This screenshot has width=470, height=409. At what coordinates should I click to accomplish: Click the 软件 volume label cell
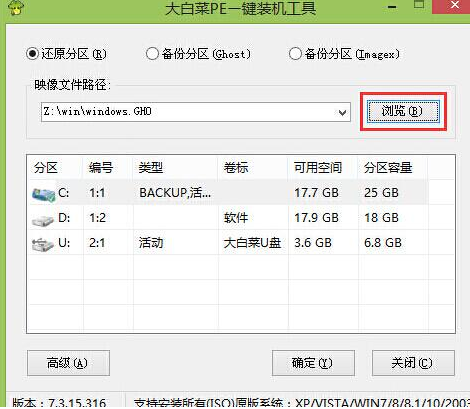236,218
